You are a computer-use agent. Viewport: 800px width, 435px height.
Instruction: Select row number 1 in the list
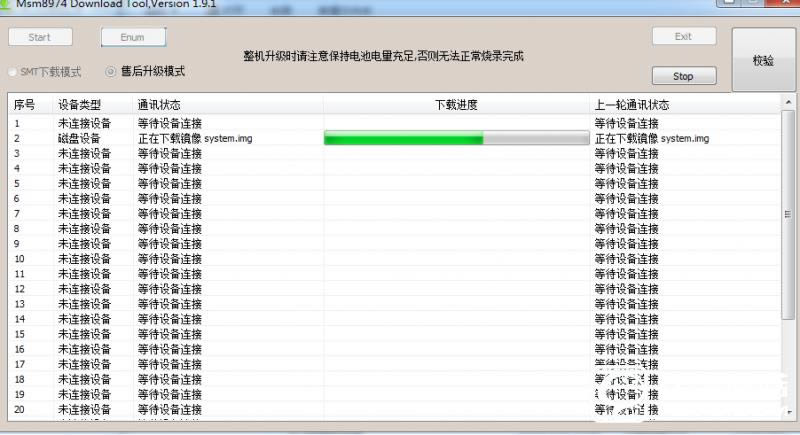(x=17, y=123)
